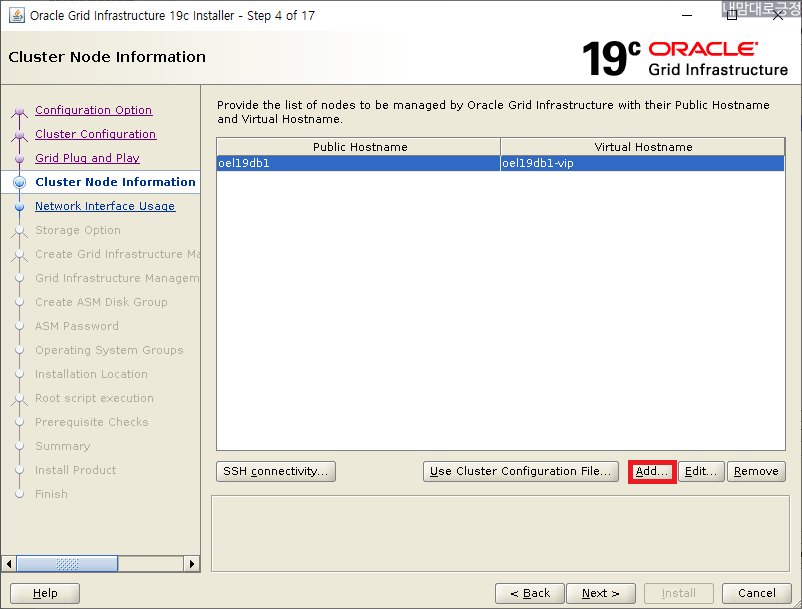This screenshot has height=609, width=802.
Task: Click the Root script execution step
Action: coord(94,398)
